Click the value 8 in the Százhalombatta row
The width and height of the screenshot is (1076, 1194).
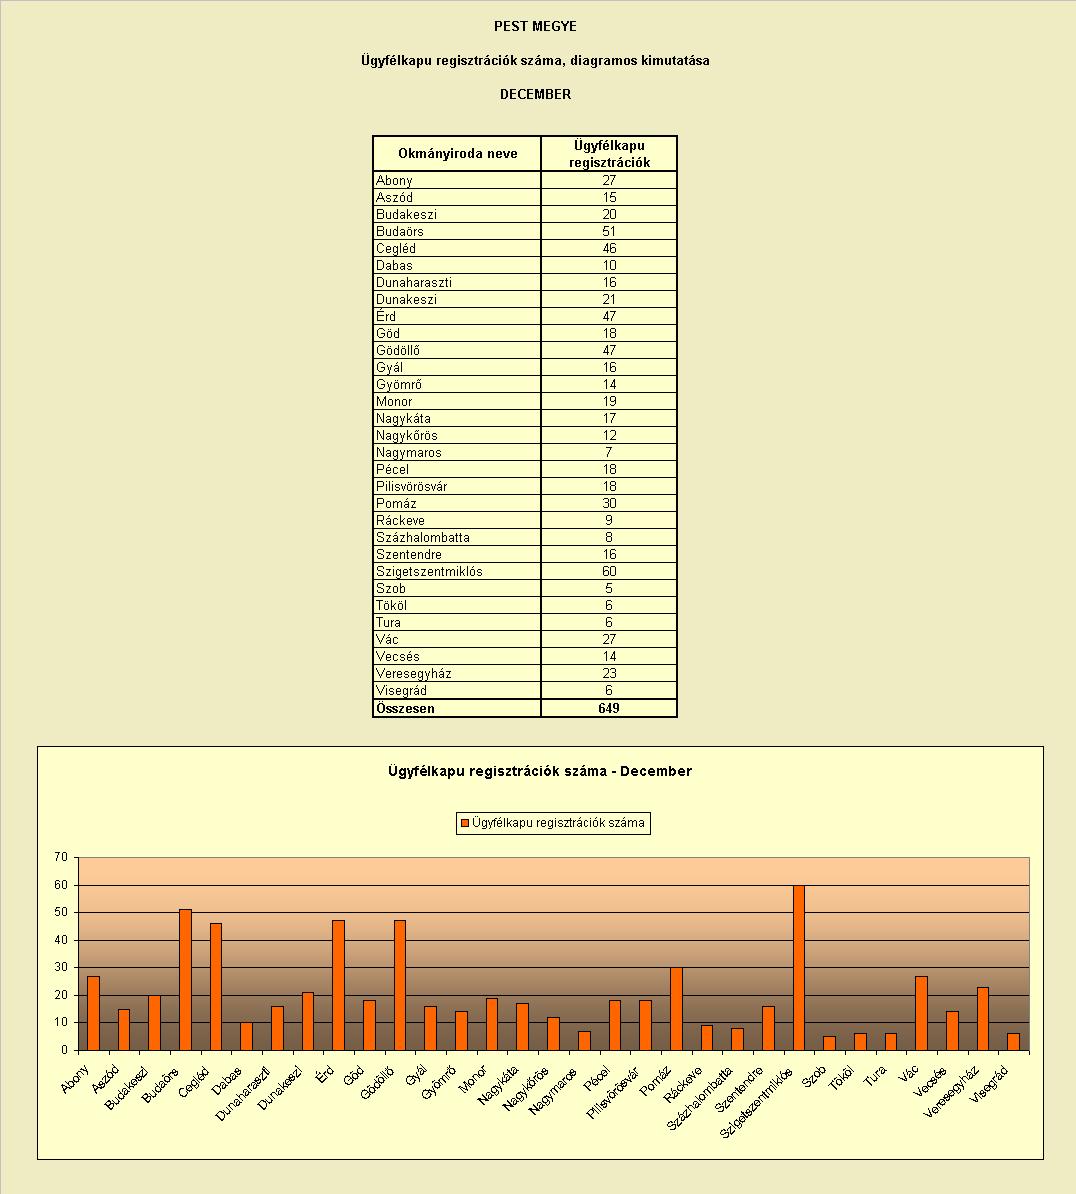coord(609,538)
